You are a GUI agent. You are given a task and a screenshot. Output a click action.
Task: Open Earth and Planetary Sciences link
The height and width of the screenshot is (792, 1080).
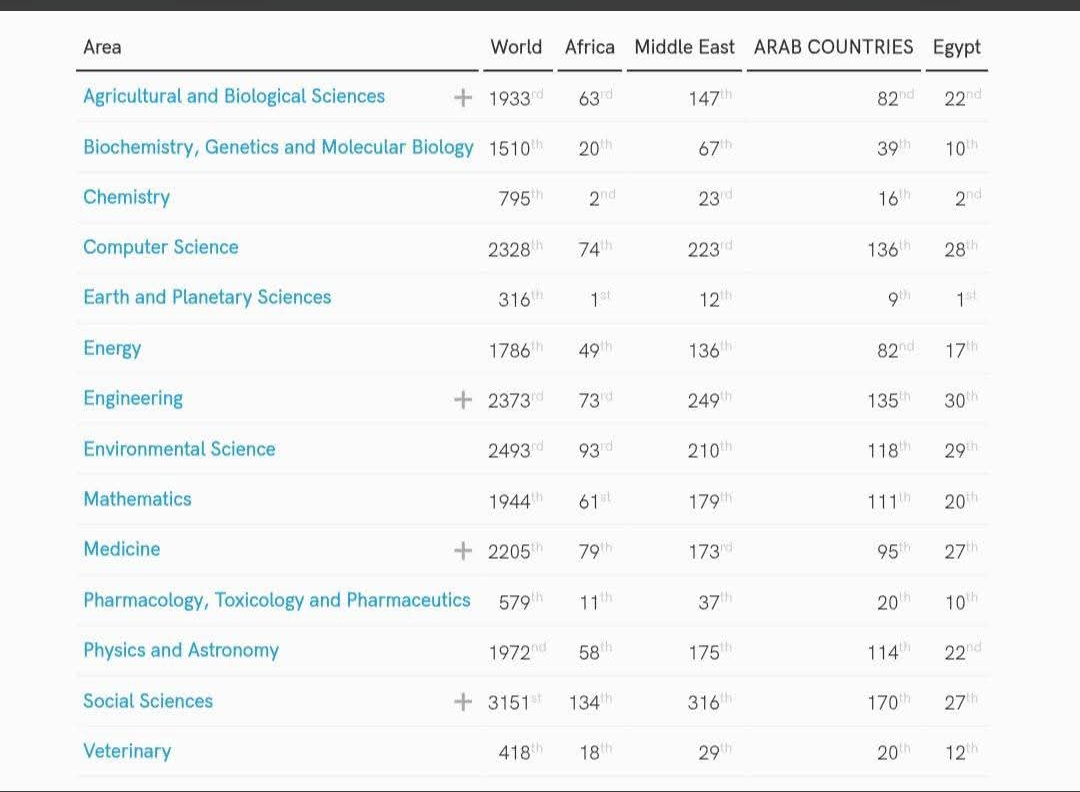207,298
